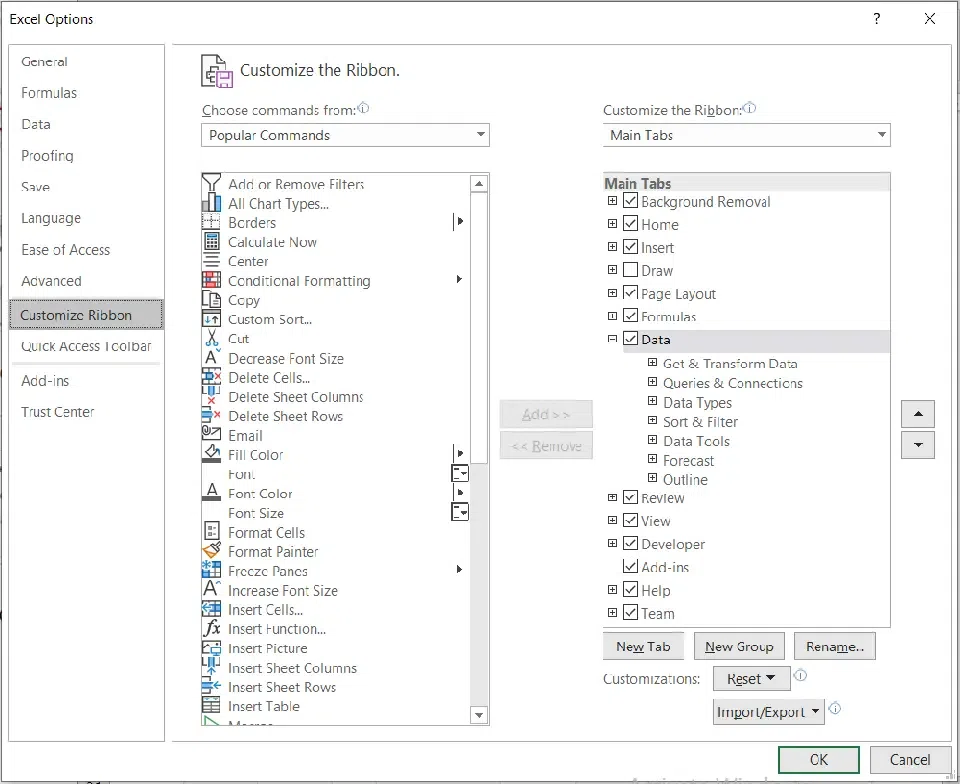Click the Fill Color bucket icon
This screenshot has width=960, height=784.
pyautogui.click(x=211, y=454)
